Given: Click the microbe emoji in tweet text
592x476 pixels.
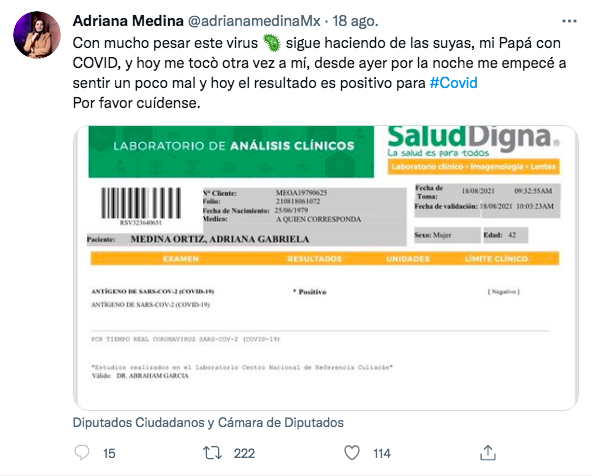Looking at the screenshot, I should [271, 43].
